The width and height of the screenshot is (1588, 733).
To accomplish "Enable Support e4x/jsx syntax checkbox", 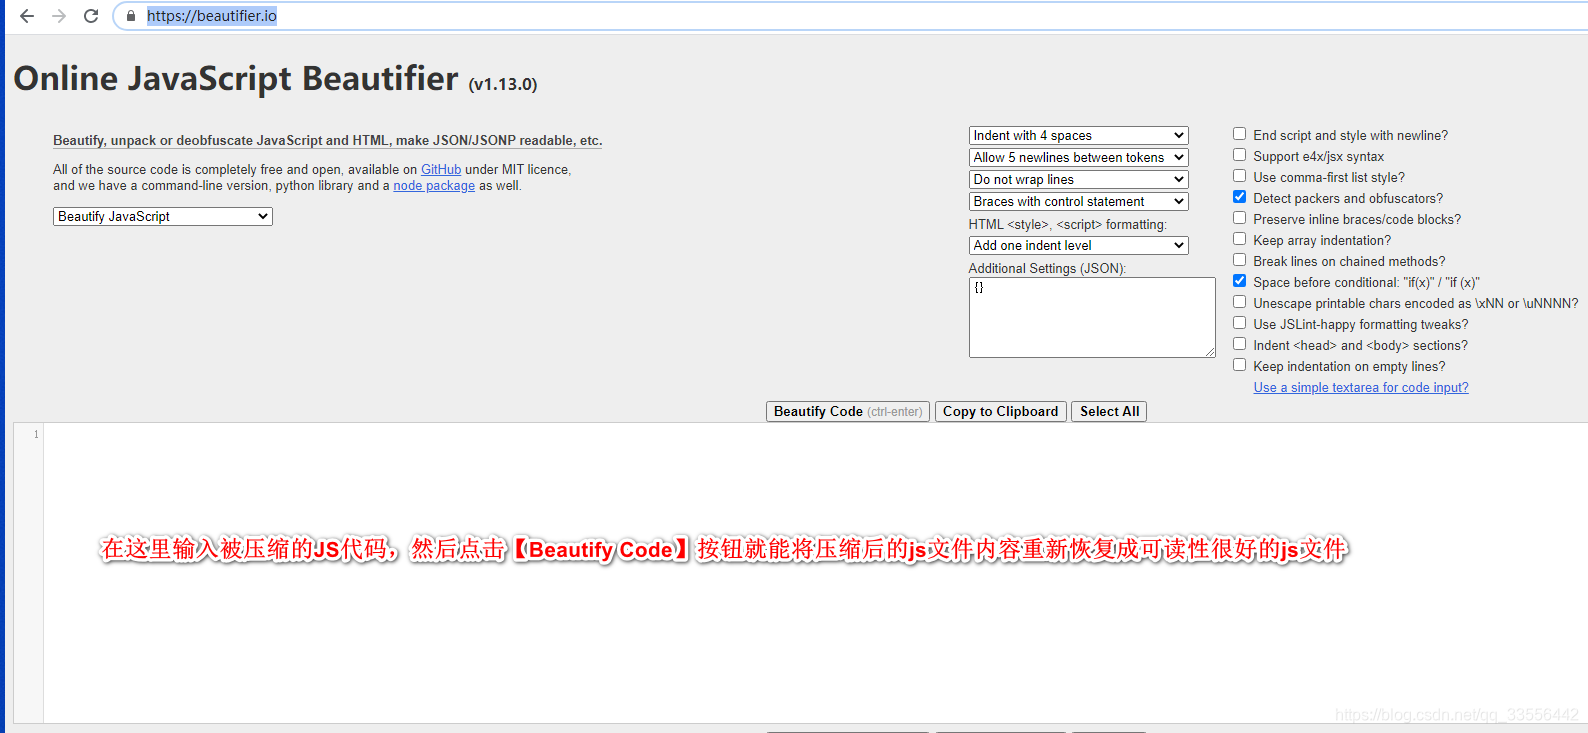I will pos(1239,155).
